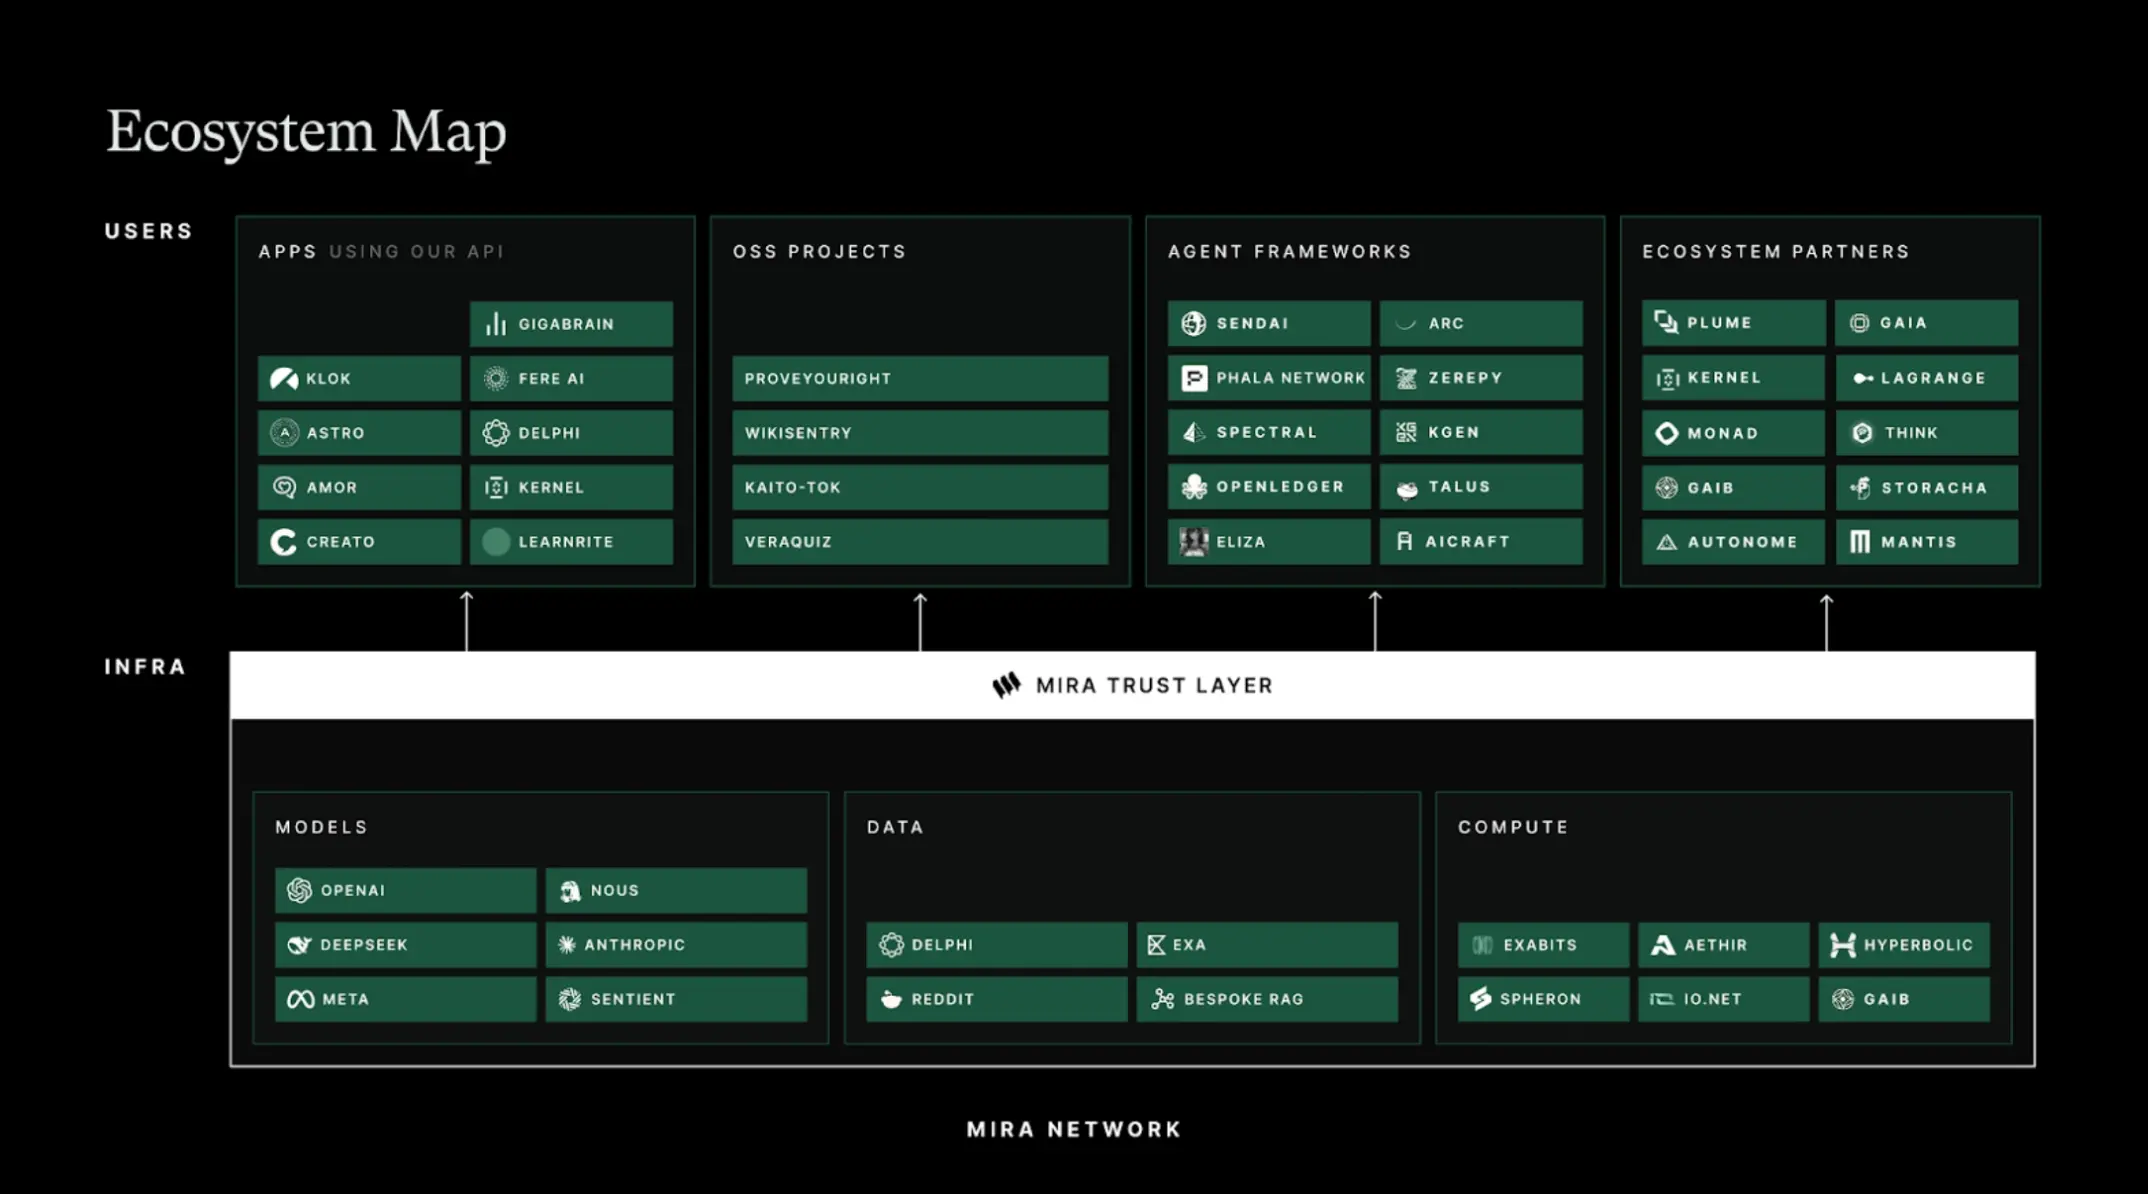Click the Phala Network P icon
Screen dimensions: 2148x1194
[x=1194, y=378]
